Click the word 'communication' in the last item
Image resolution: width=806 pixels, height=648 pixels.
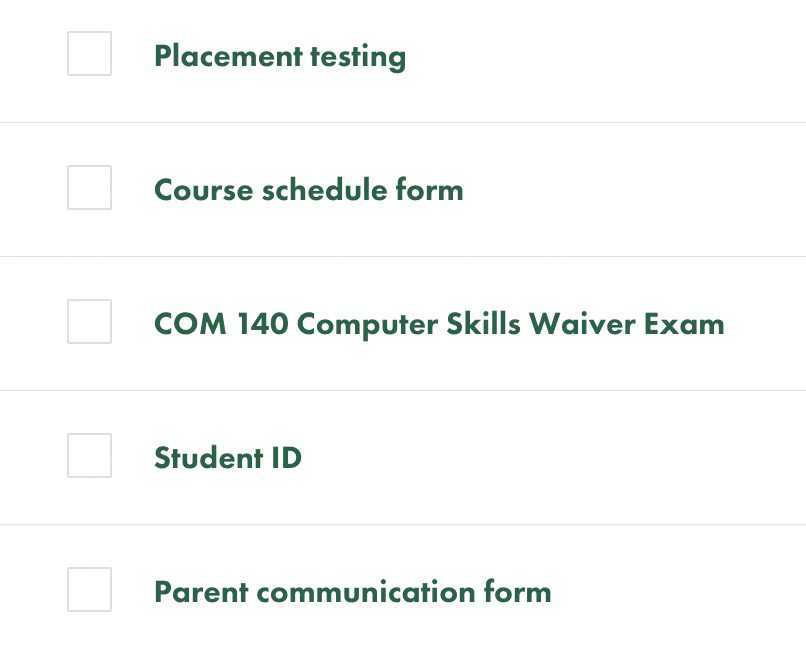pos(366,591)
